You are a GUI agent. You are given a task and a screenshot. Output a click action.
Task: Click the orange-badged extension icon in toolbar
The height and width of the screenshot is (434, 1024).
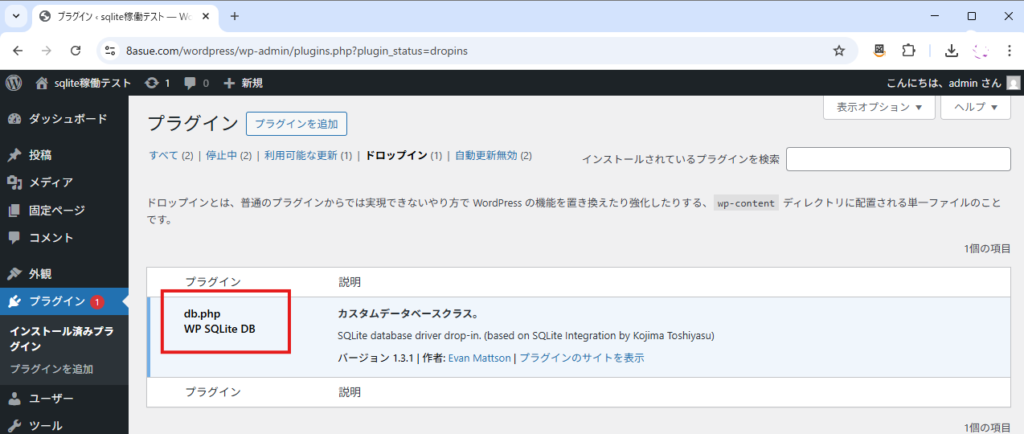[x=880, y=51]
